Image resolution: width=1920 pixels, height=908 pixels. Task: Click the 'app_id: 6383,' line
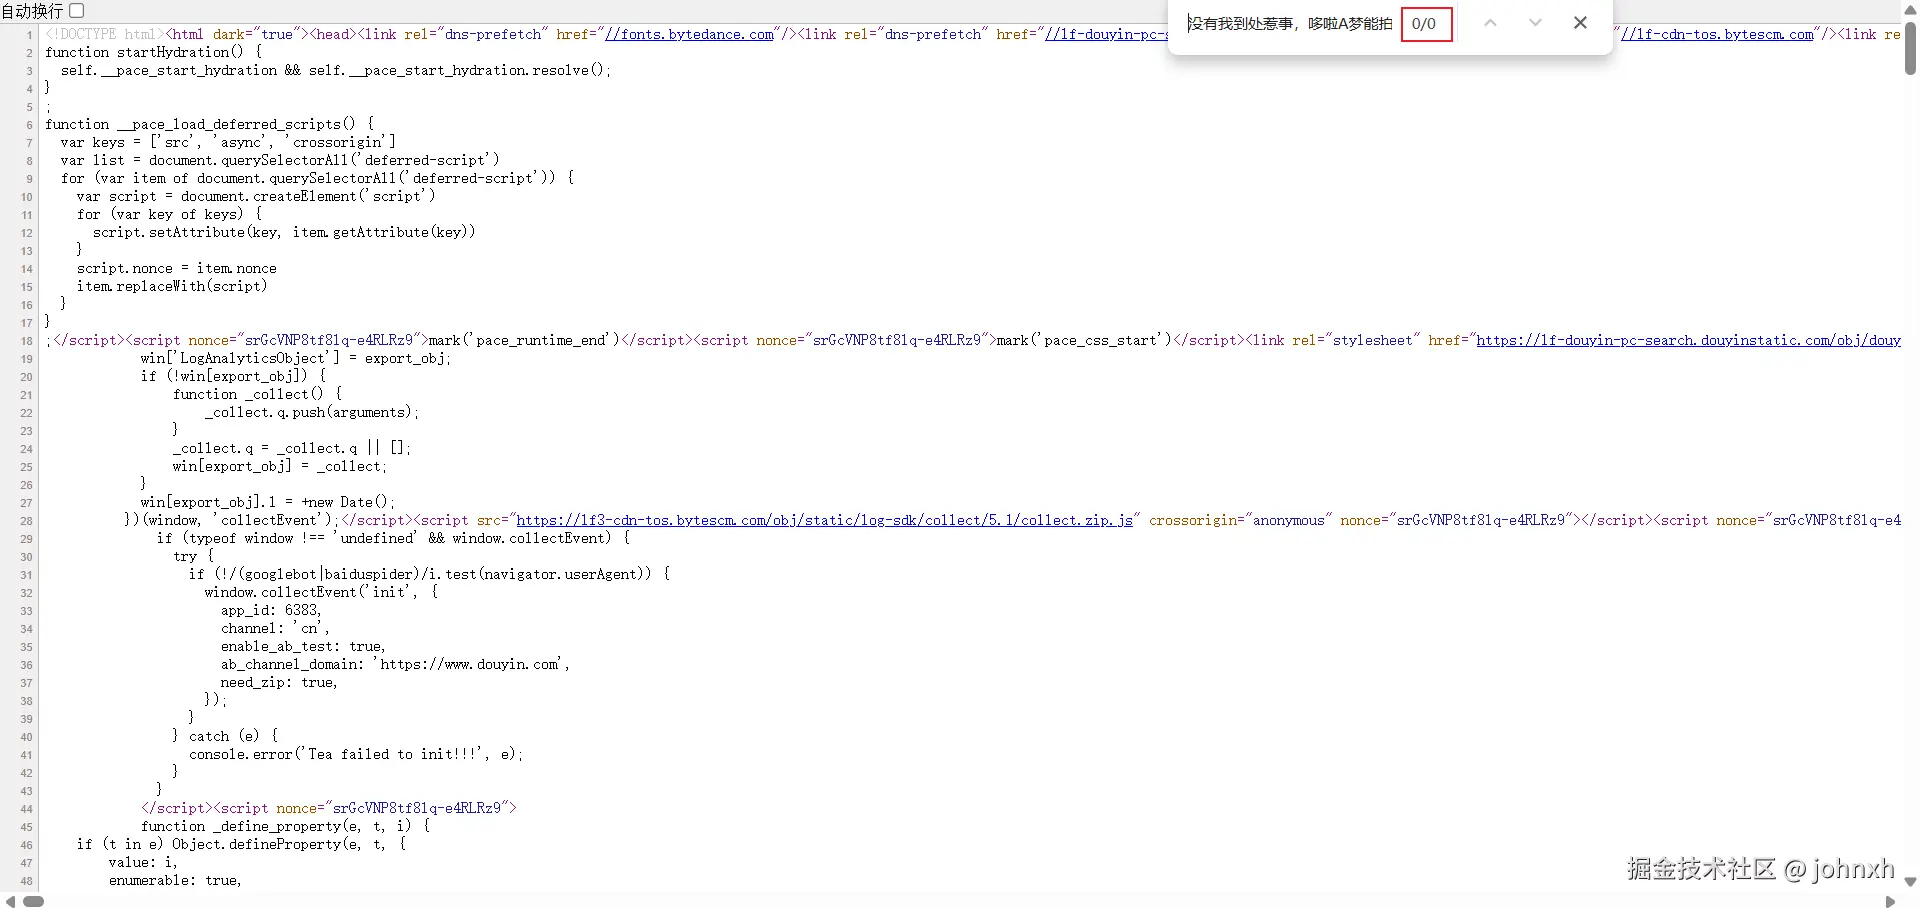(271, 610)
